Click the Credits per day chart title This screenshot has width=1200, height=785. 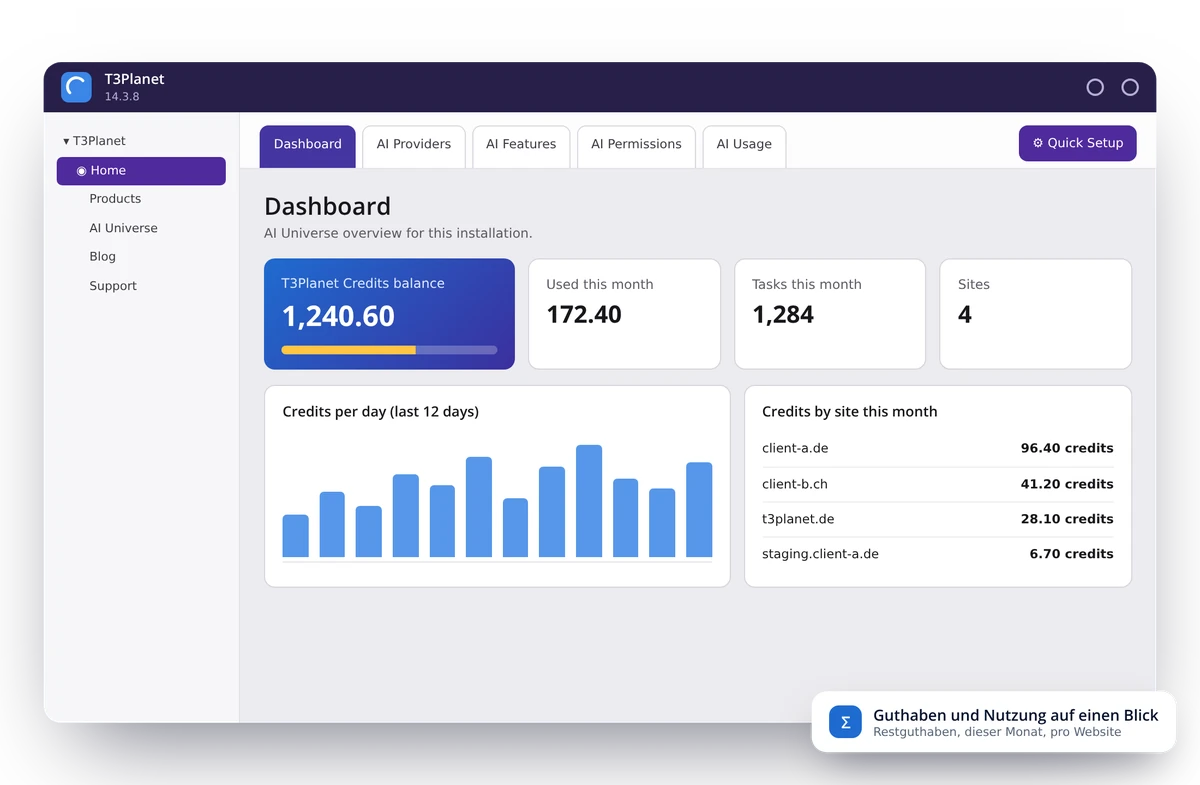tap(380, 412)
